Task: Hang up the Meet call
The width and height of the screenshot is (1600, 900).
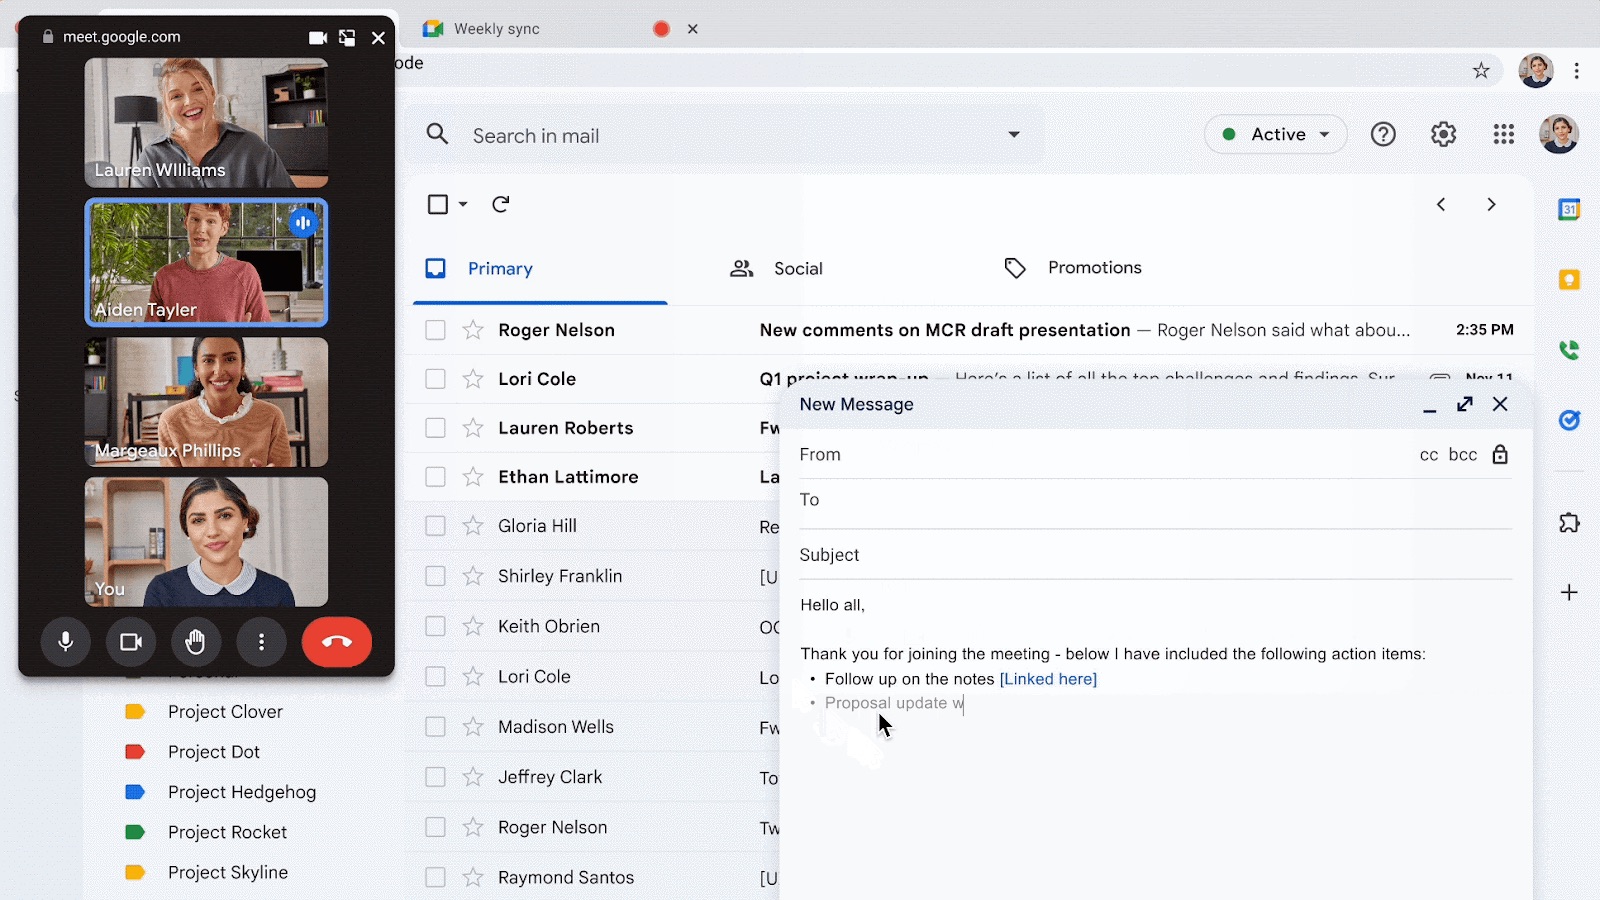Action: [x=337, y=642]
